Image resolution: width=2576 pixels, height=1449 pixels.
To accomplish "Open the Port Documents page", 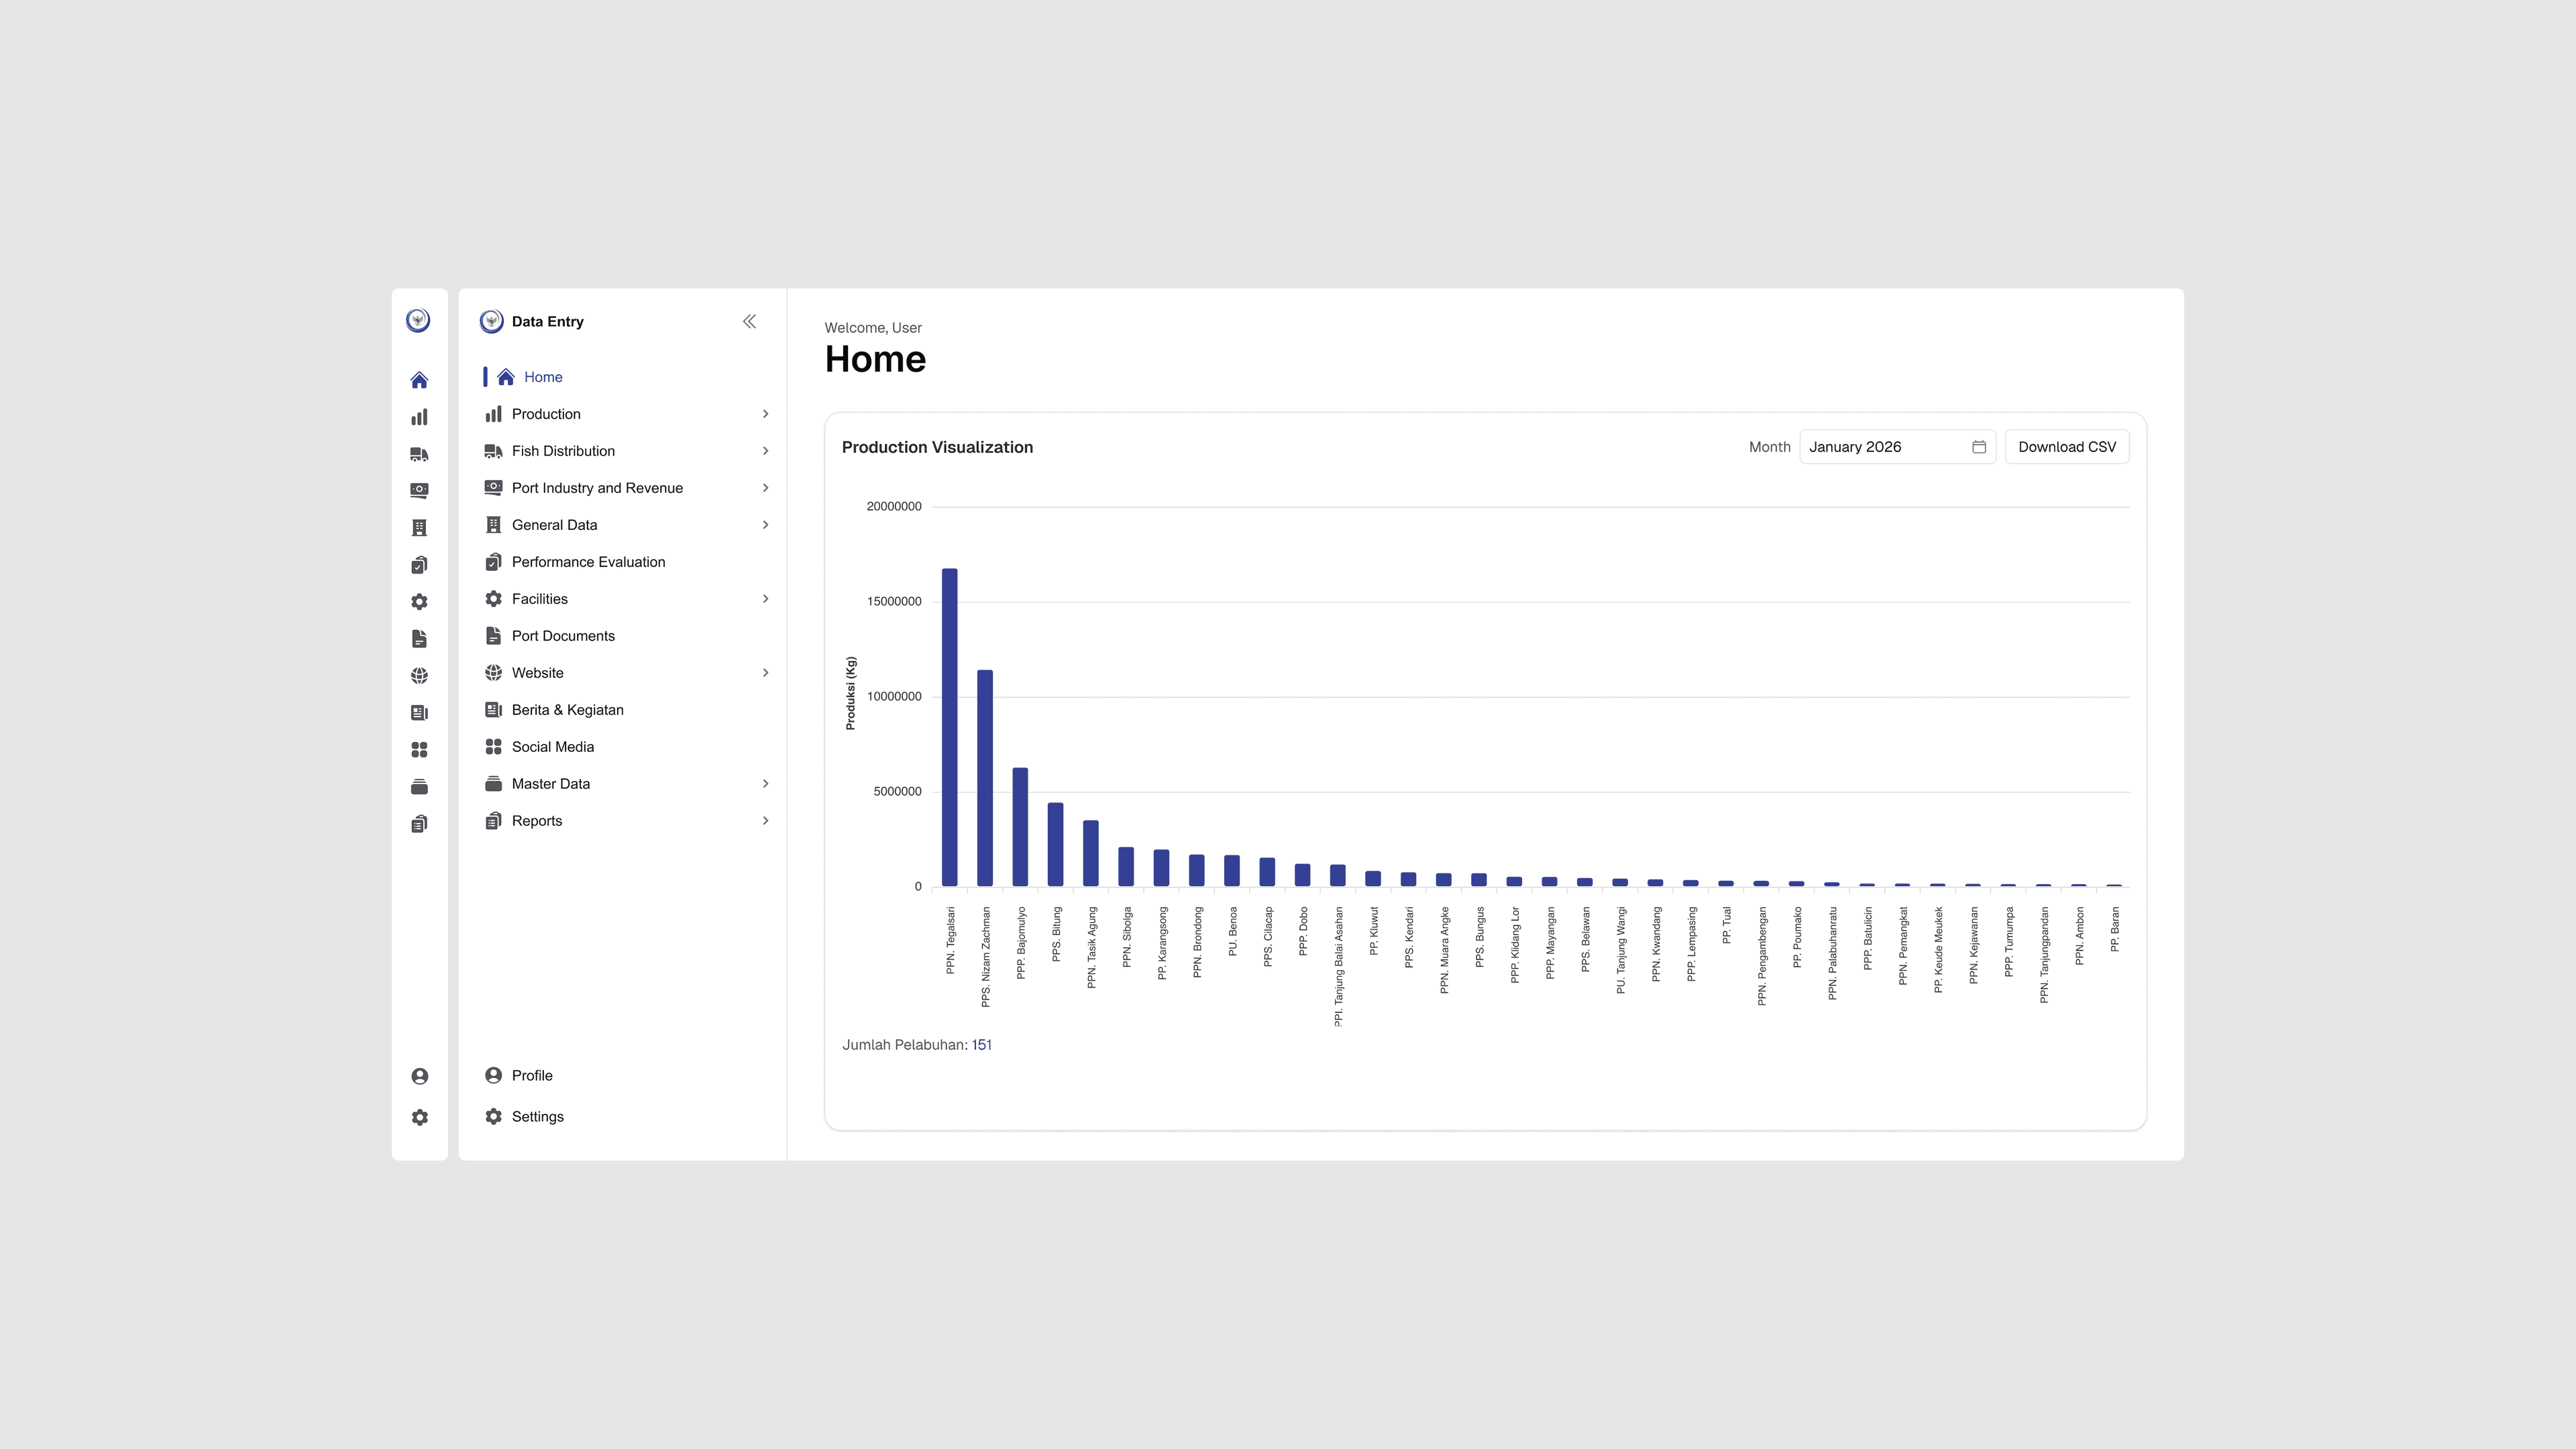I will (x=563, y=635).
